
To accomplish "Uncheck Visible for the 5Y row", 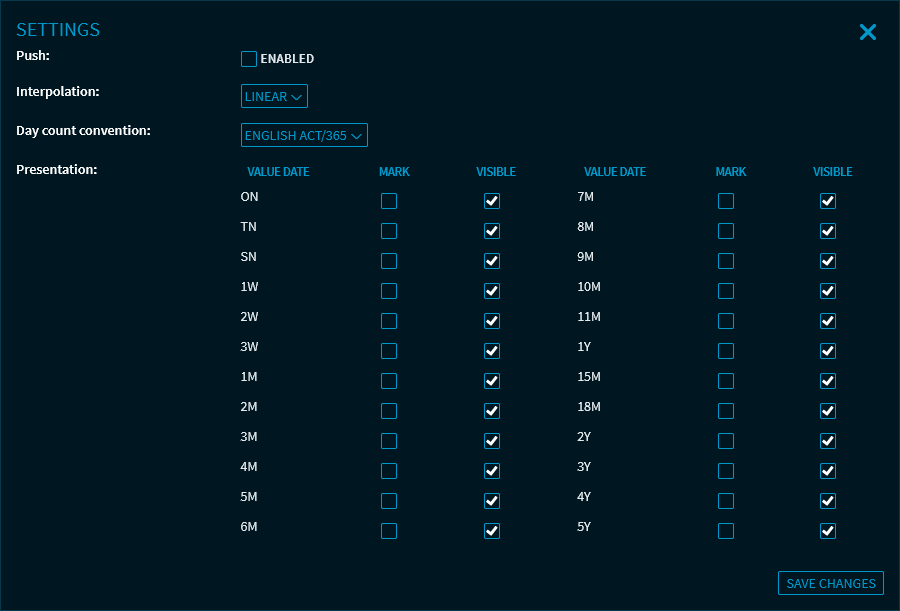I will (827, 531).
